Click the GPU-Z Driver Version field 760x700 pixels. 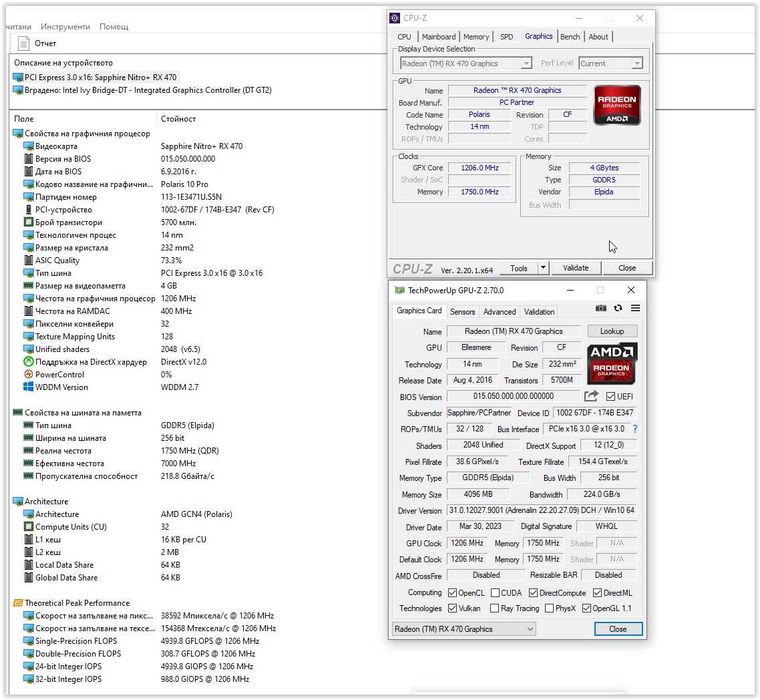point(542,510)
